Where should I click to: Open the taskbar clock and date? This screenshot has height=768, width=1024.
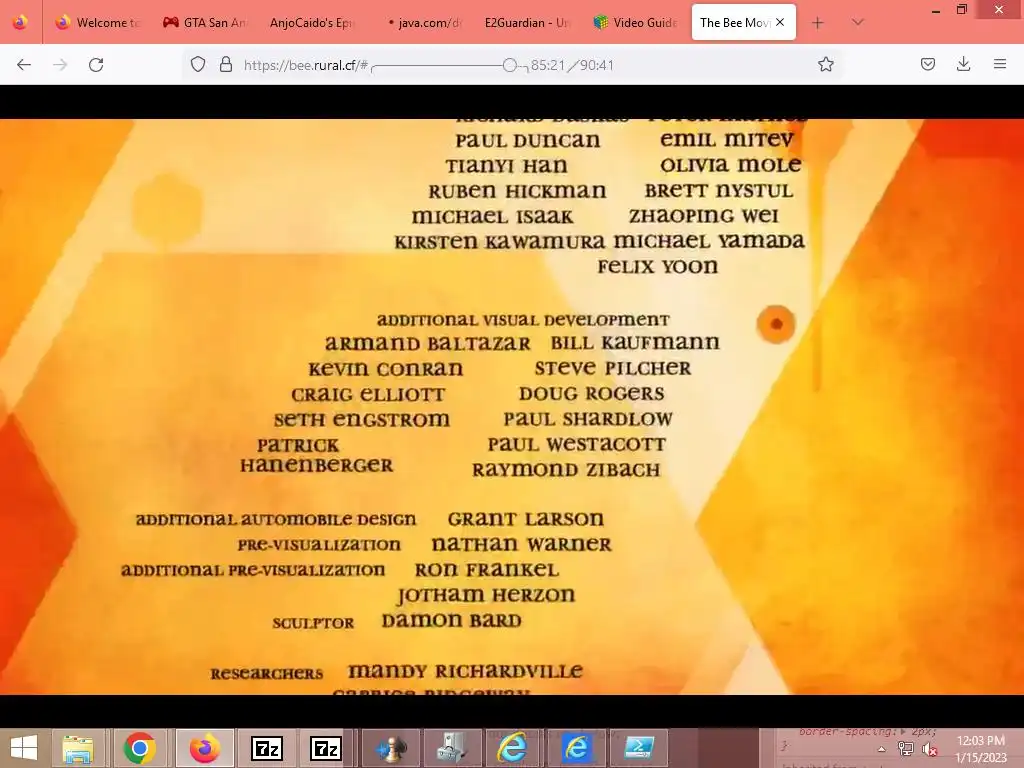(x=981, y=749)
